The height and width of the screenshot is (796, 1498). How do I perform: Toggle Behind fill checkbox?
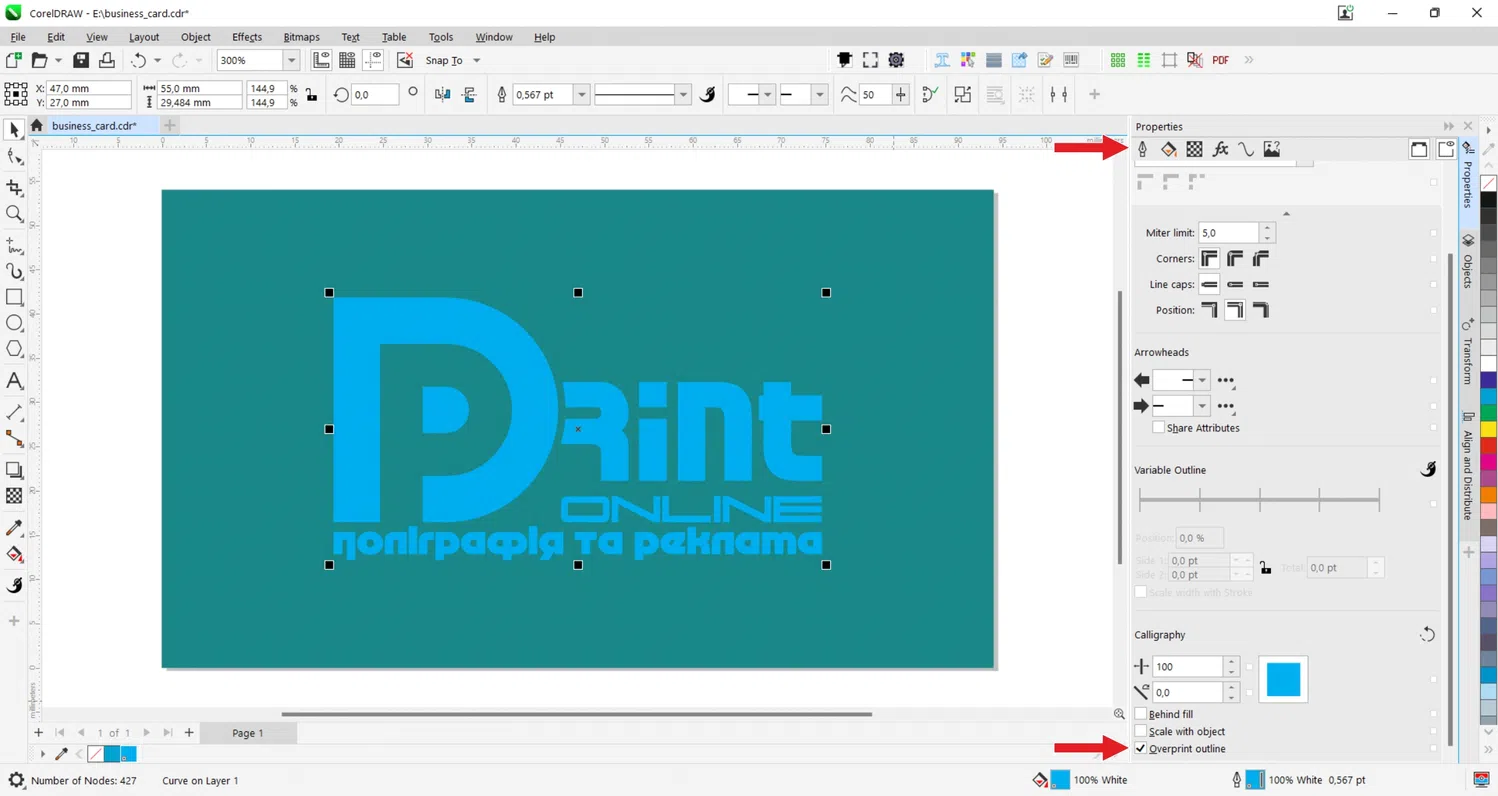(x=1141, y=714)
